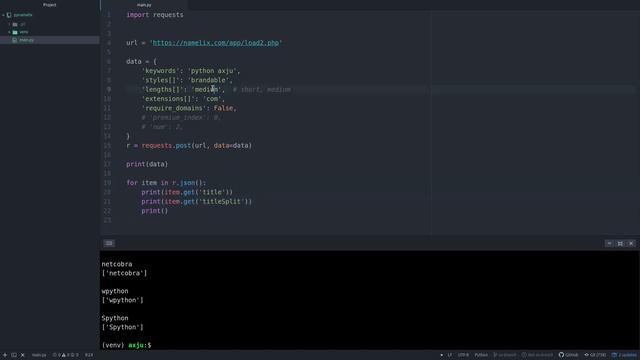
Task: Change UTF-8 file encoding
Action: pyautogui.click(x=463, y=355)
